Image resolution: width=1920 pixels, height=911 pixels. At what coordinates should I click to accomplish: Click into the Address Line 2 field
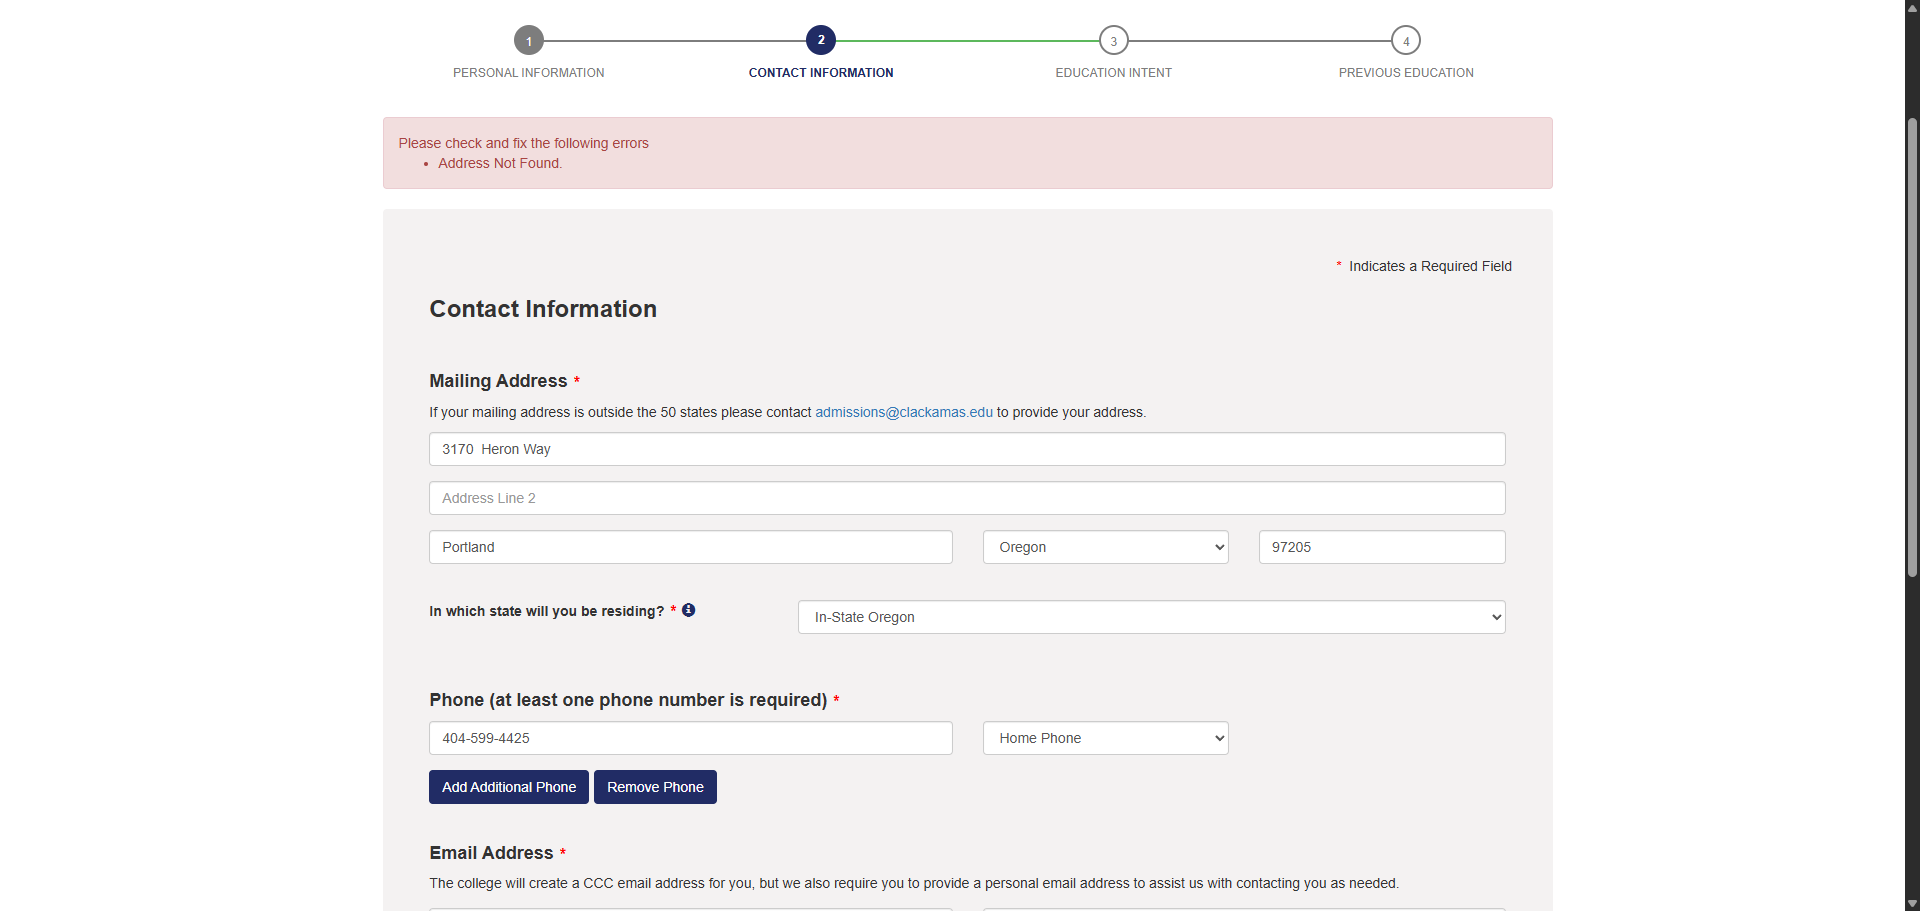click(x=966, y=498)
